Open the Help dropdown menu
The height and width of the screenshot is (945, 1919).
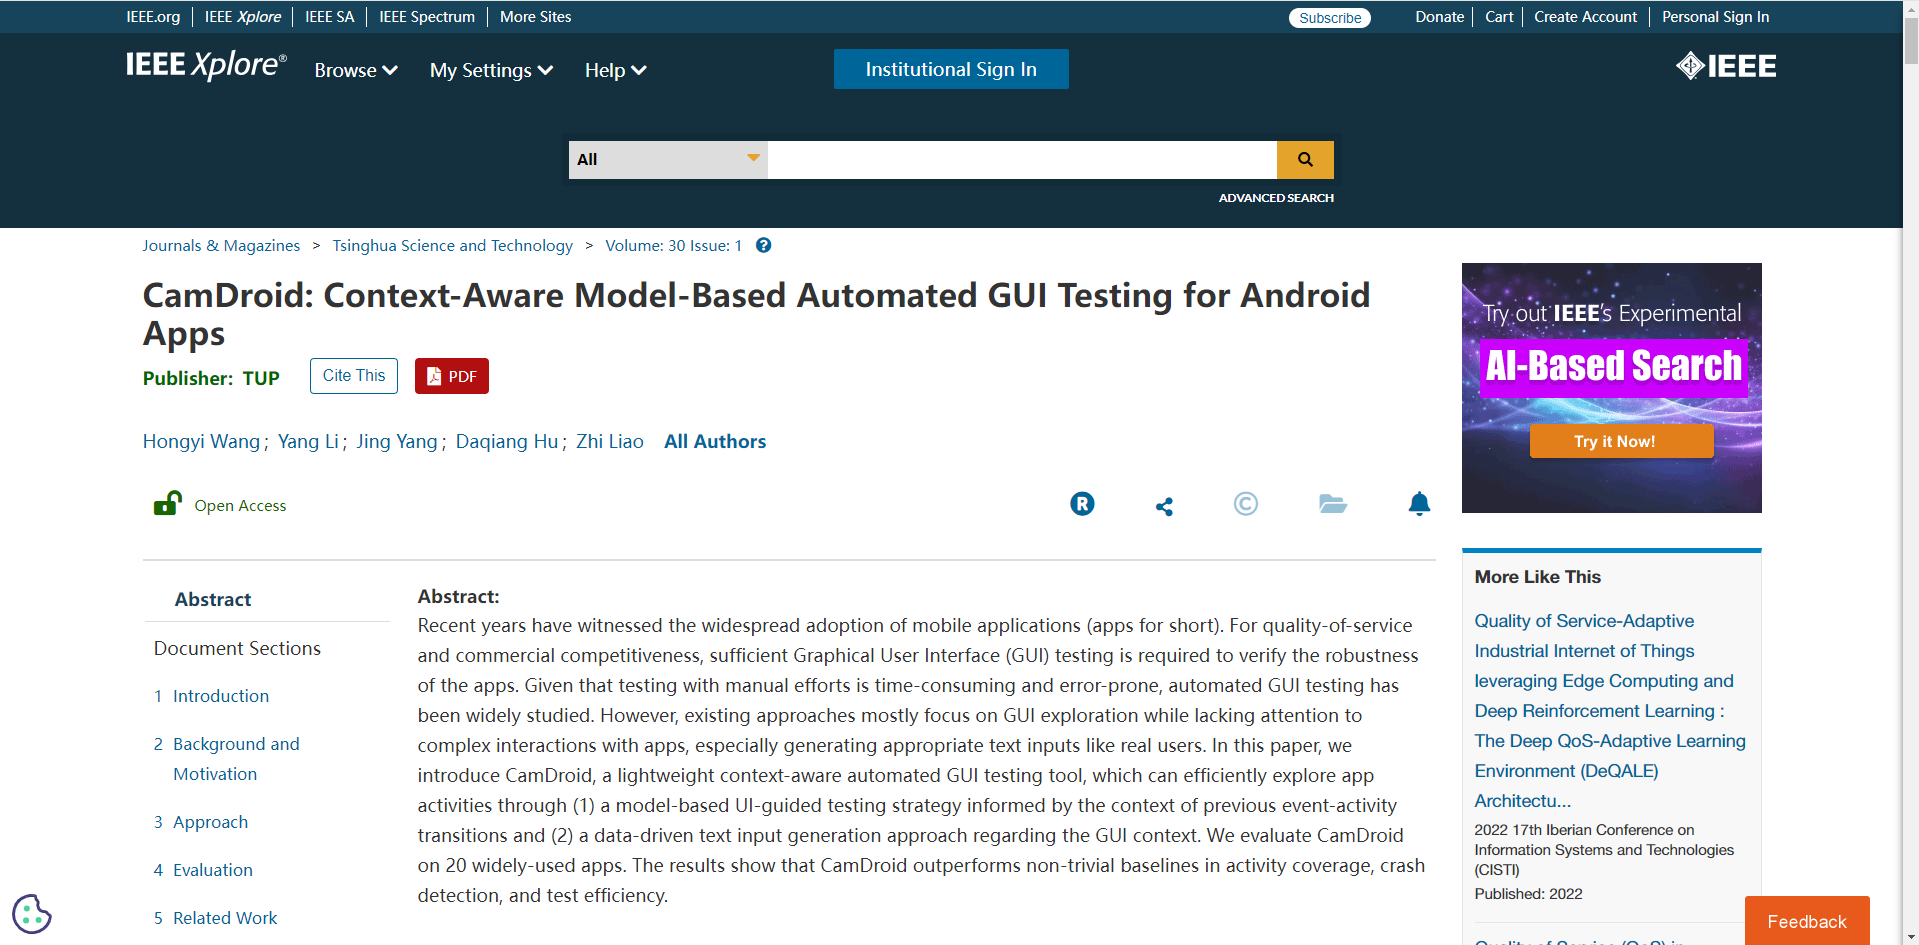[x=615, y=71]
